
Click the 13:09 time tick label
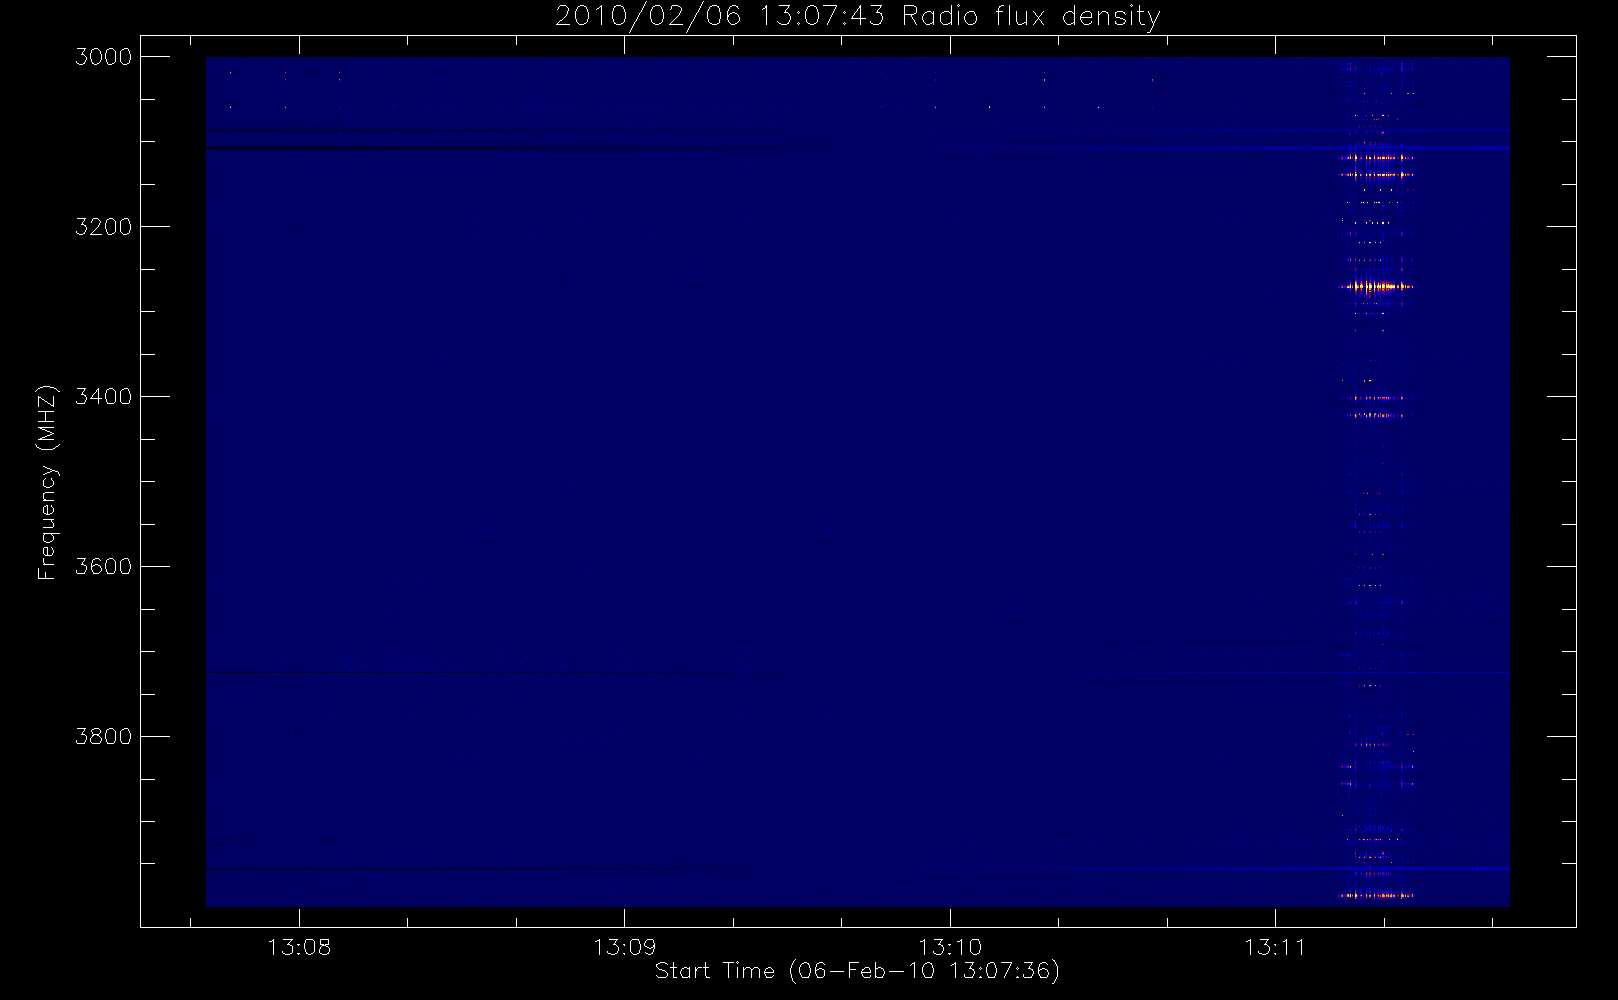tap(625, 947)
